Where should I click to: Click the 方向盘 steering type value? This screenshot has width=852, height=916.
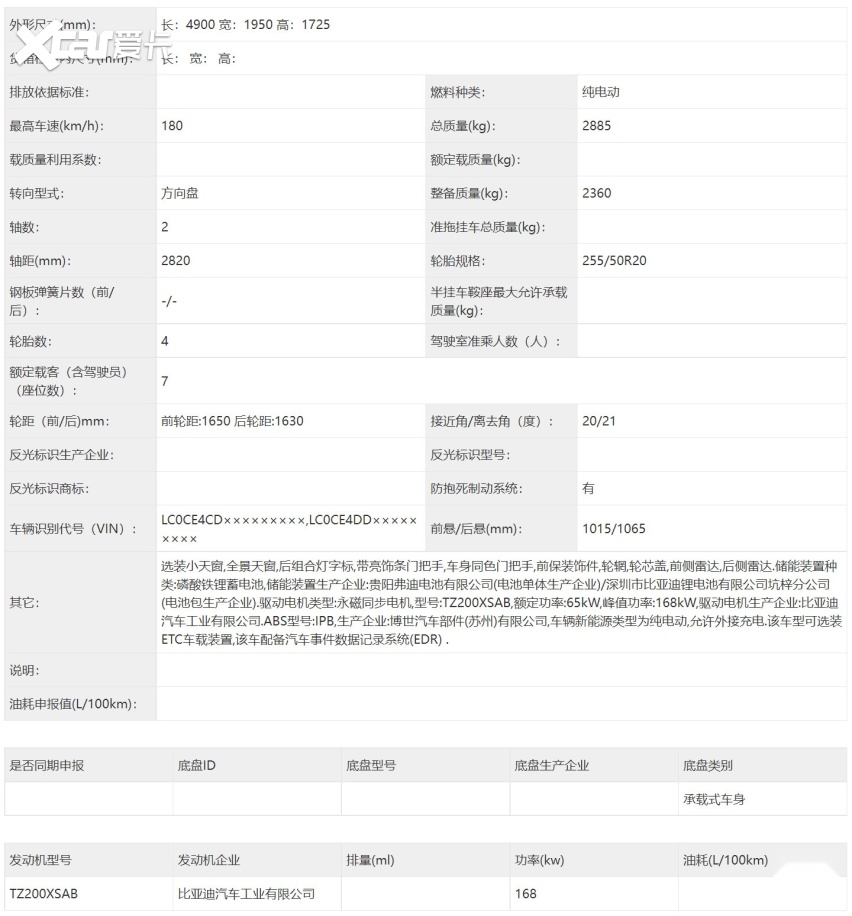[180, 193]
